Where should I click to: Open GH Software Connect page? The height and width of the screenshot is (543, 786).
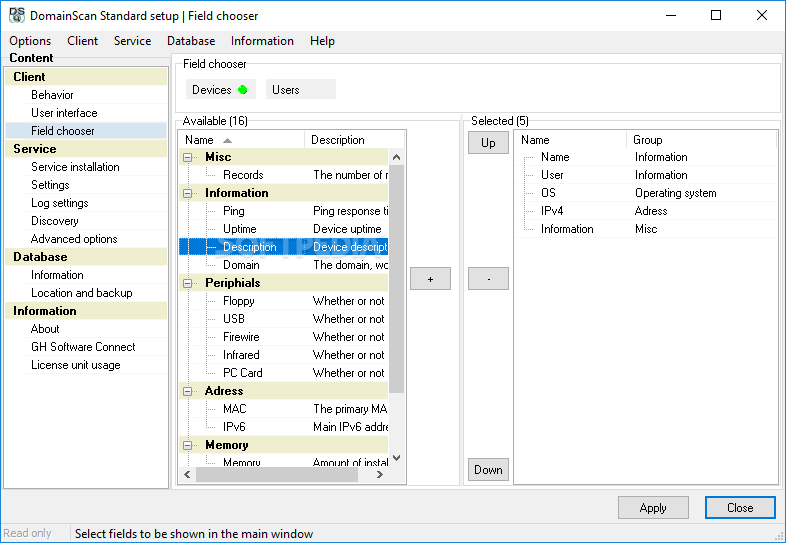pos(83,347)
